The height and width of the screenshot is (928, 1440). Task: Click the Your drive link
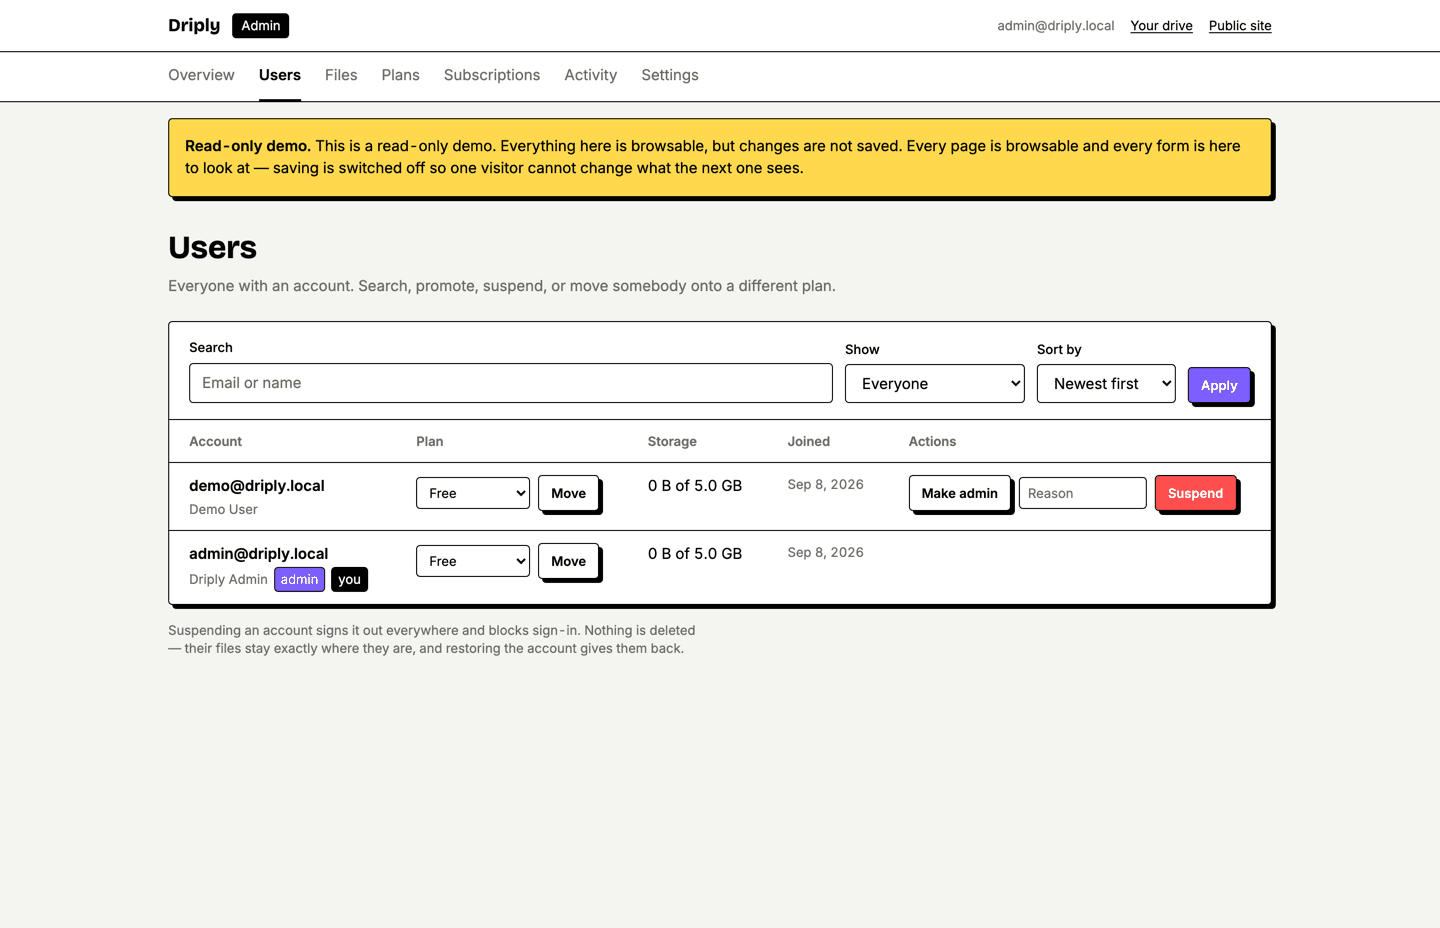[x=1161, y=26]
